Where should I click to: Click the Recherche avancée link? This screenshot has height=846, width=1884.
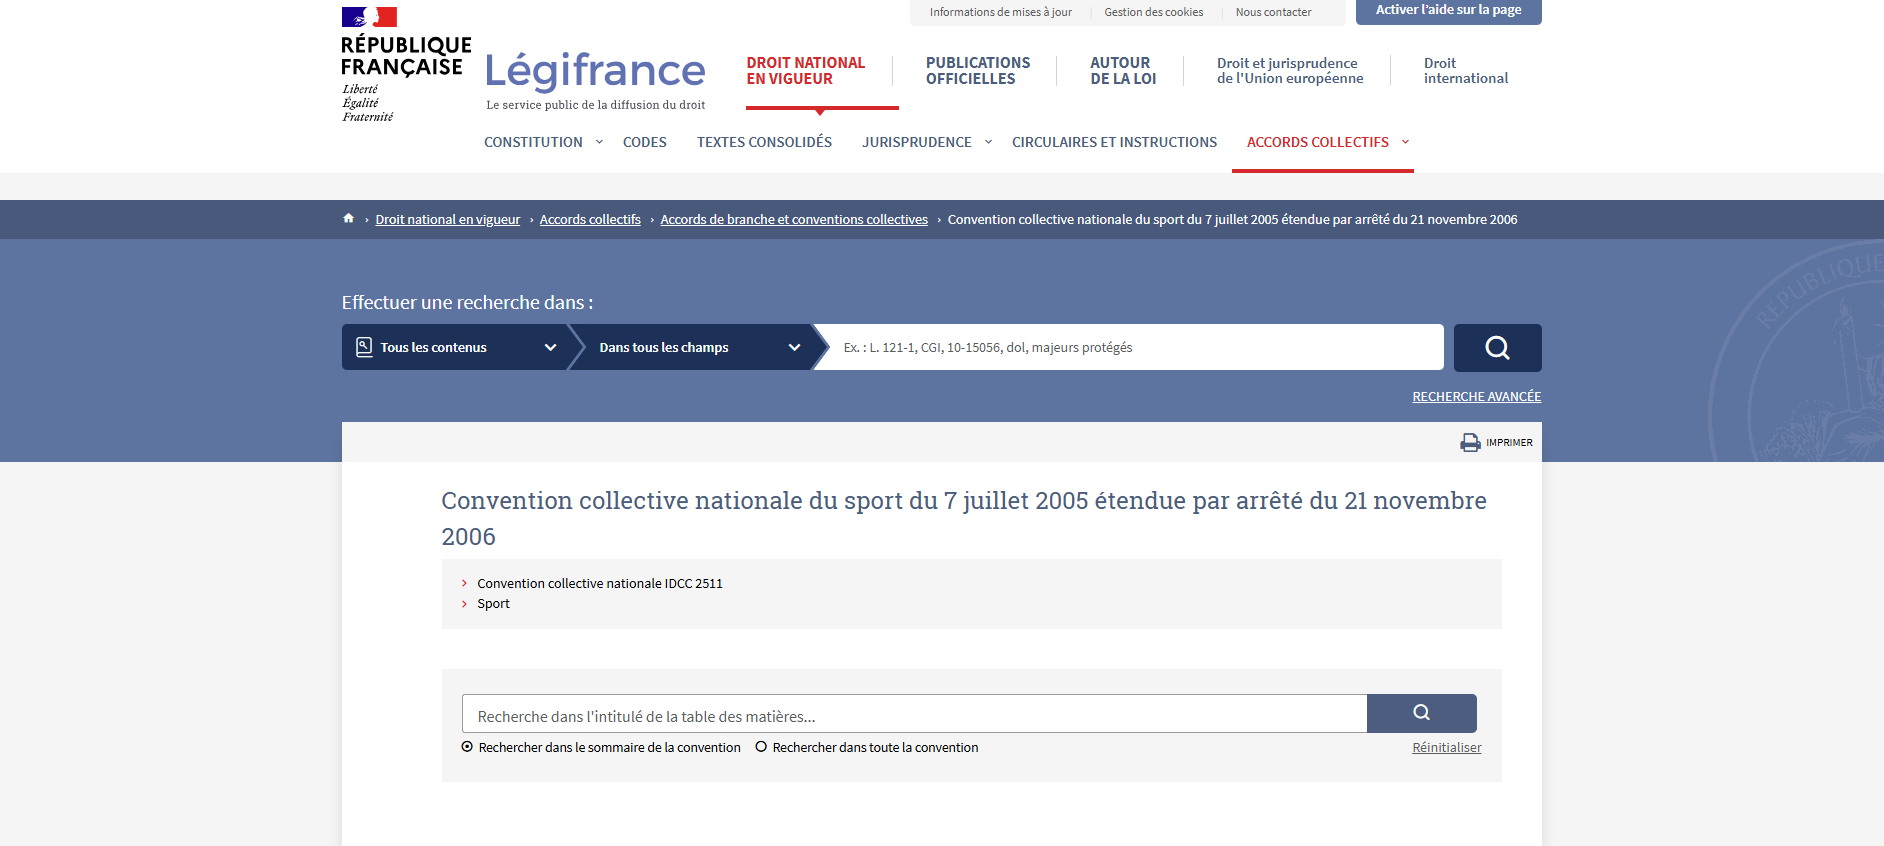(x=1476, y=397)
